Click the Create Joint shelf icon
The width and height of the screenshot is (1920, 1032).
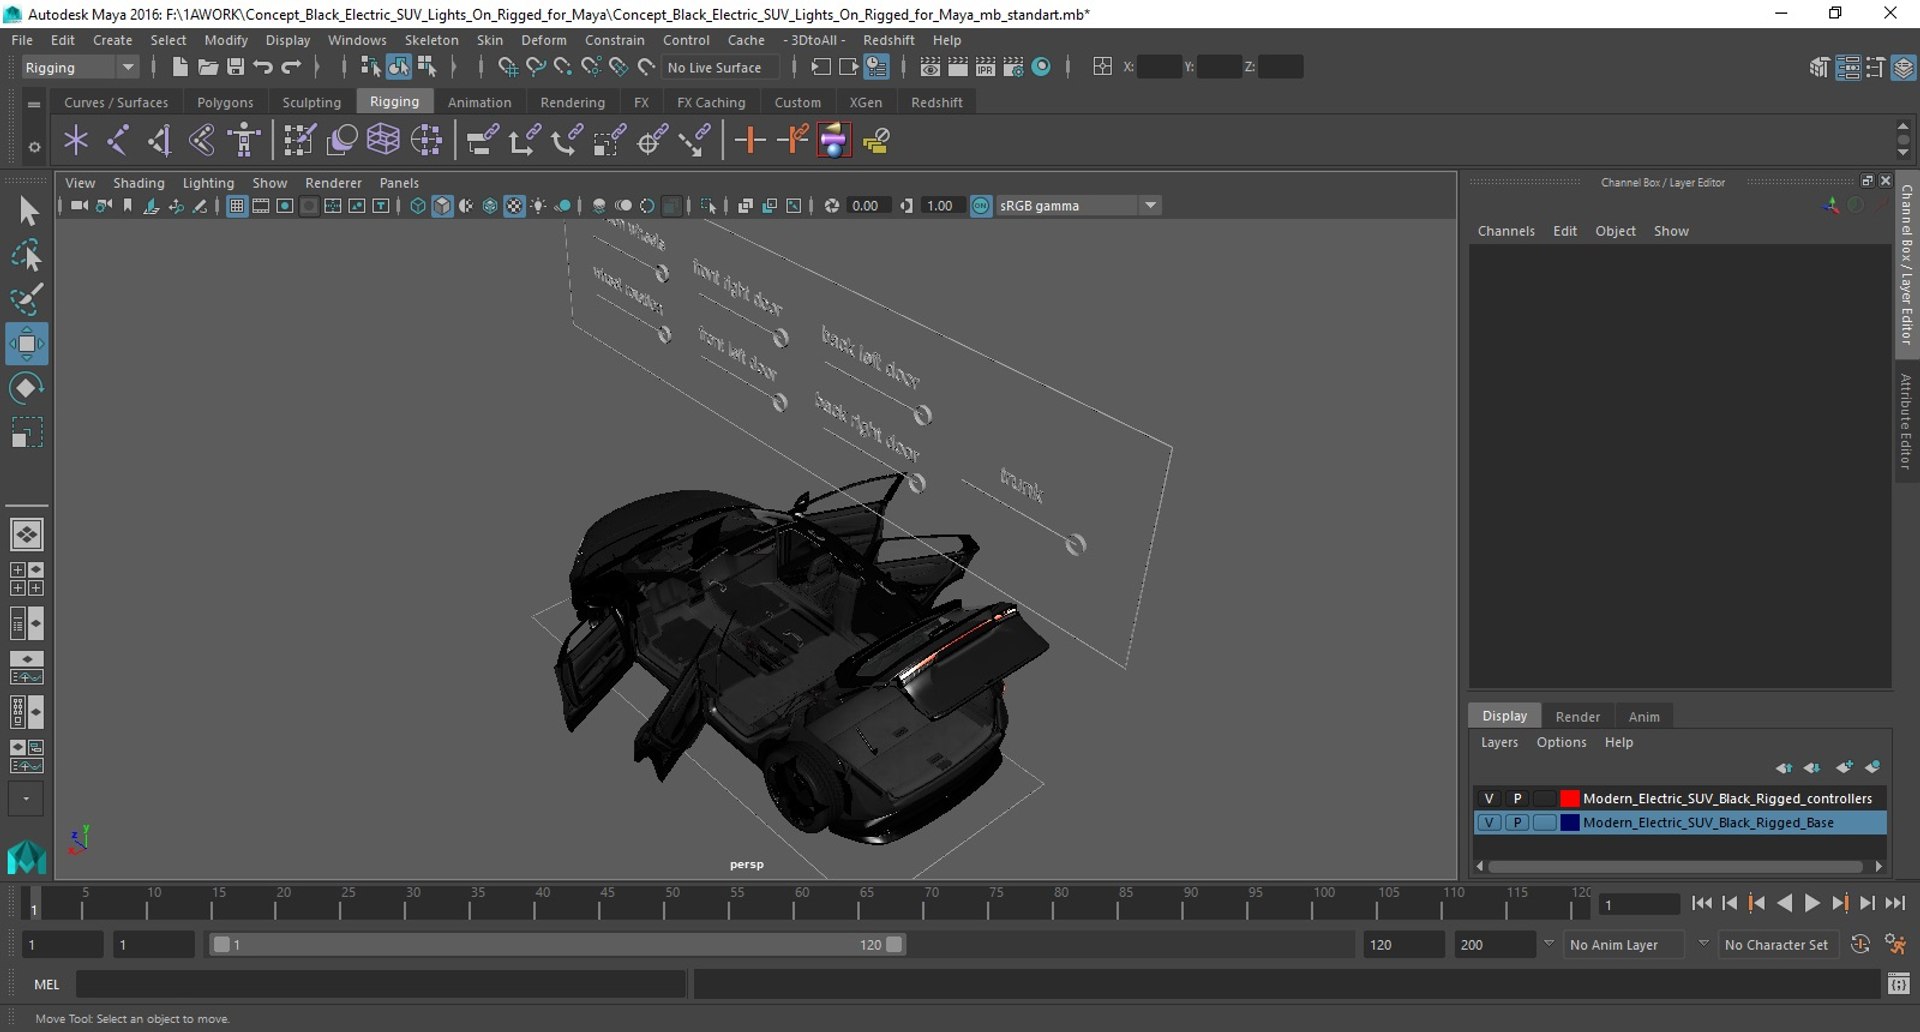pos(118,140)
